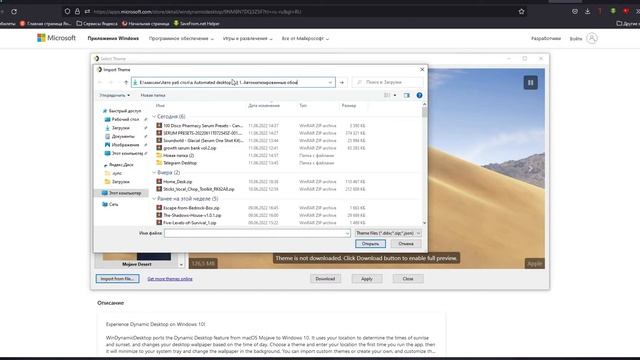
Task: Open the Разработчики link
Action: pyautogui.click(x=546, y=38)
